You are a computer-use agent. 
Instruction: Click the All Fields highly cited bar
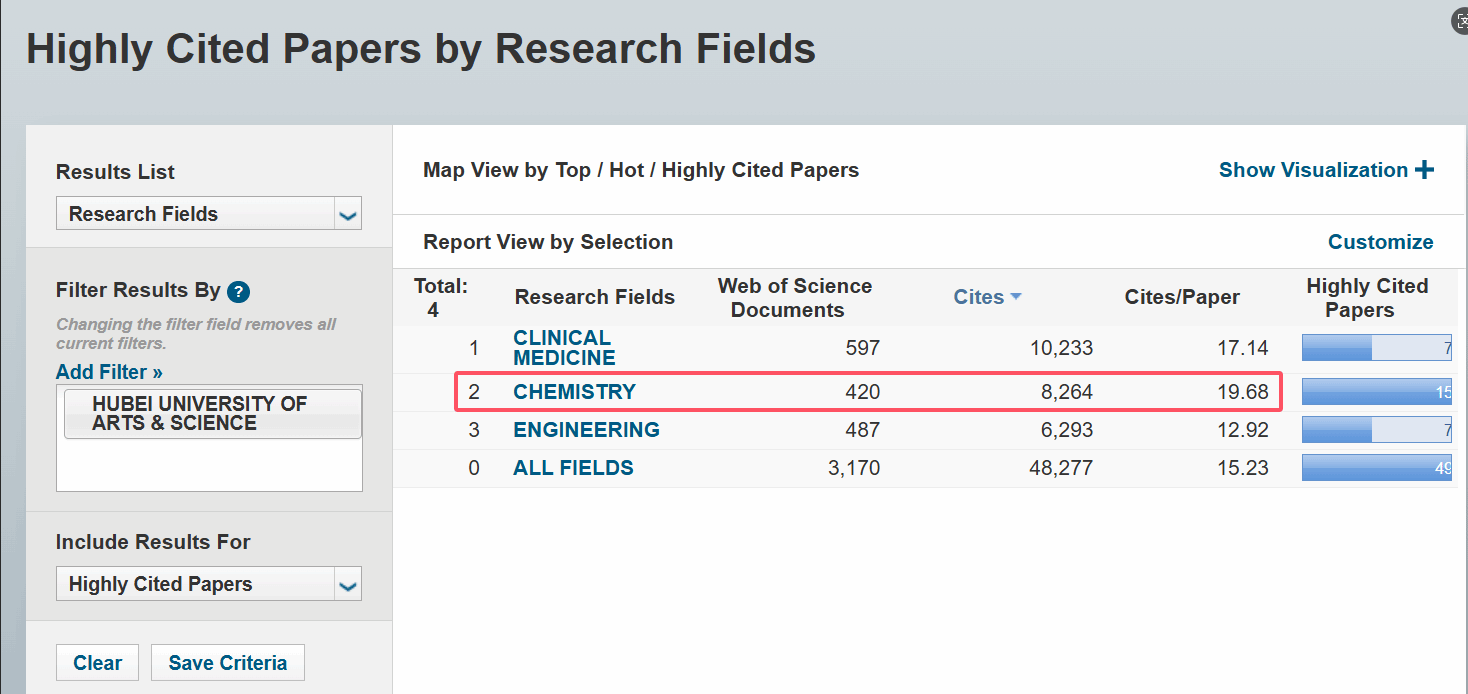click(x=1376, y=468)
